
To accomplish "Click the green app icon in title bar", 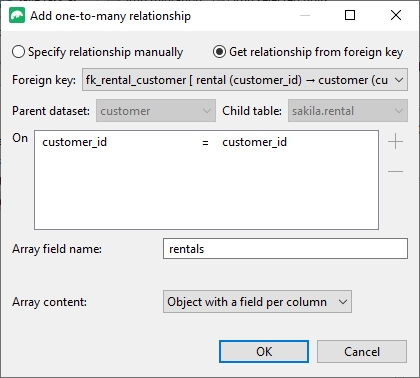I will point(17,16).
